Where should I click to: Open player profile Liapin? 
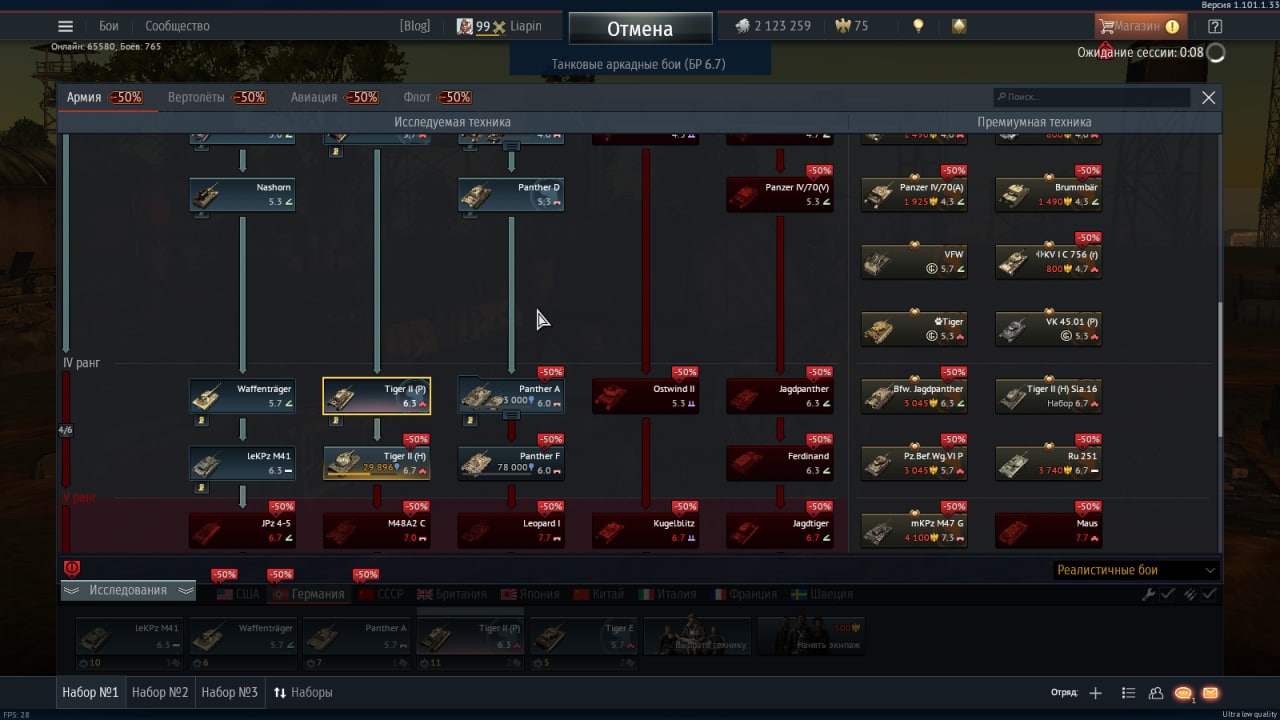(500, 26)
